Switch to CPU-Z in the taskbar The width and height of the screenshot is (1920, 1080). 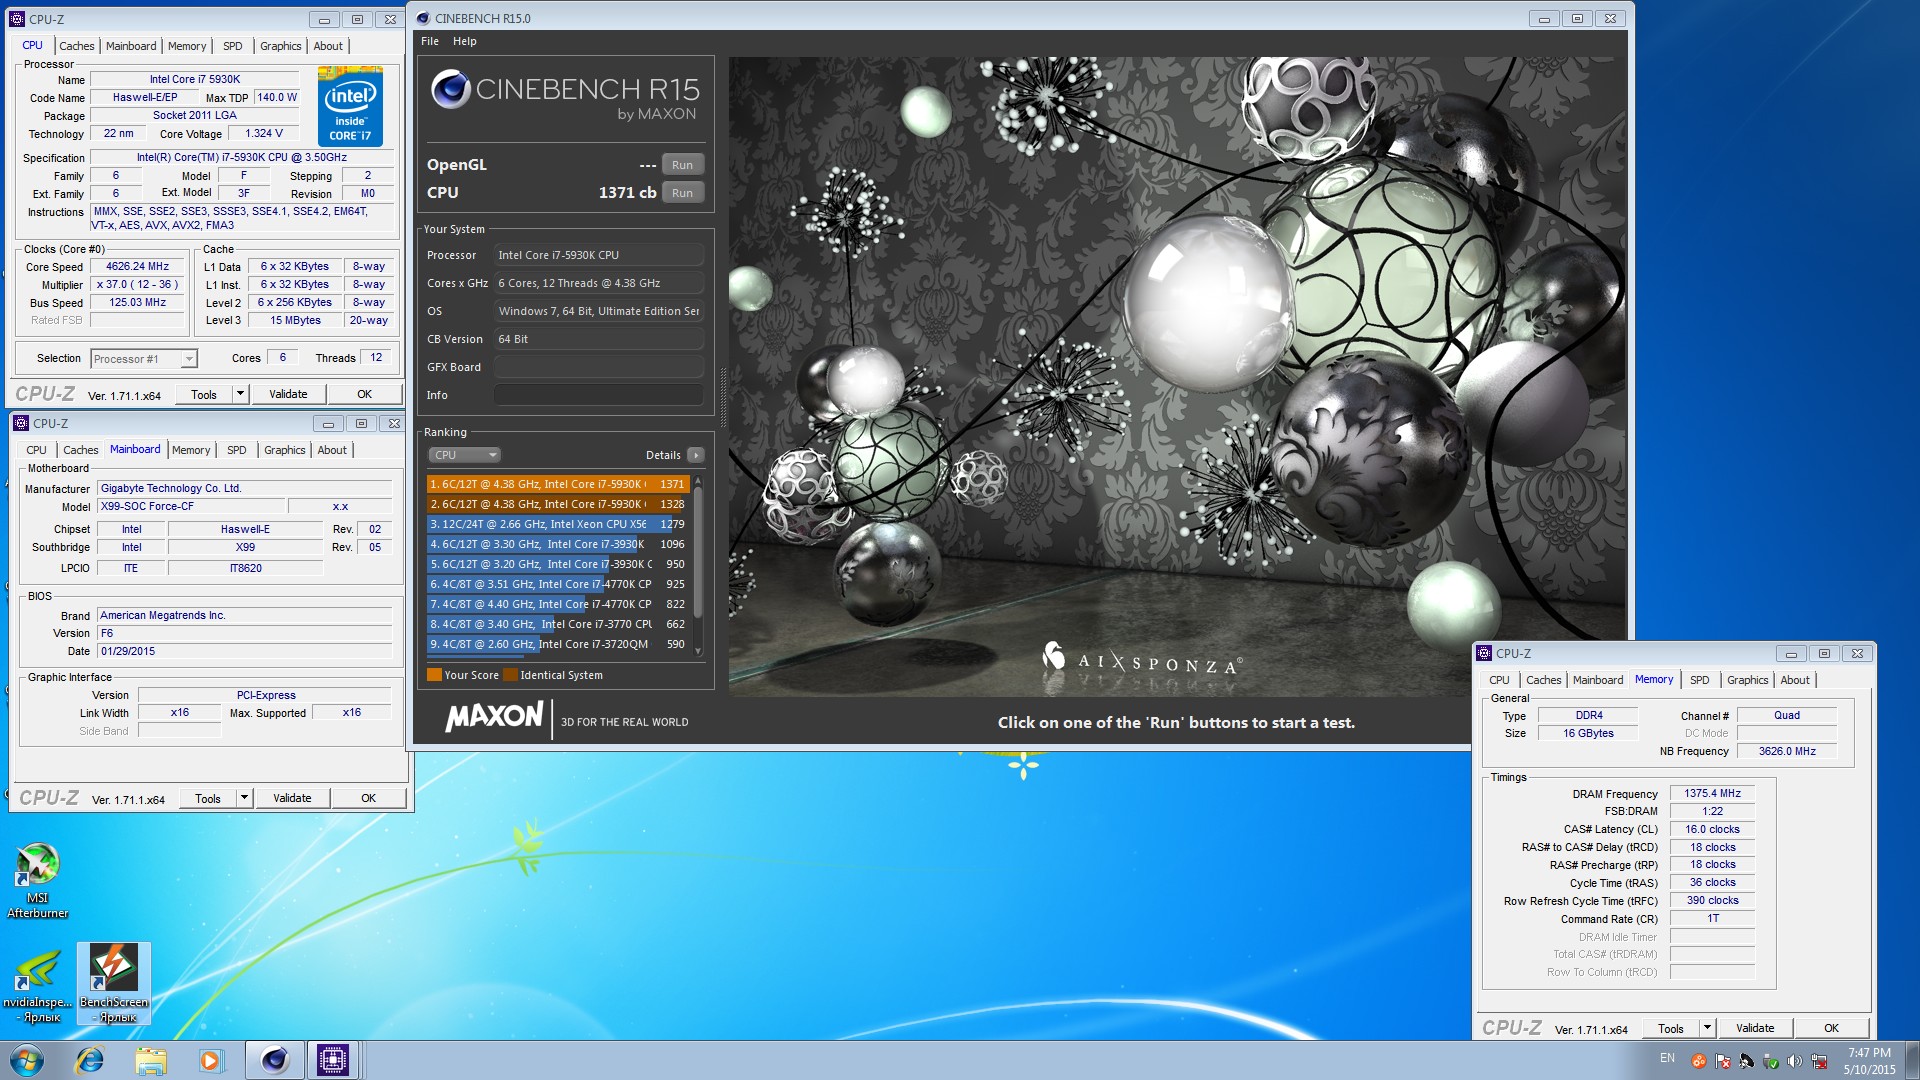pyautogui.click(x=332, y=1060)
